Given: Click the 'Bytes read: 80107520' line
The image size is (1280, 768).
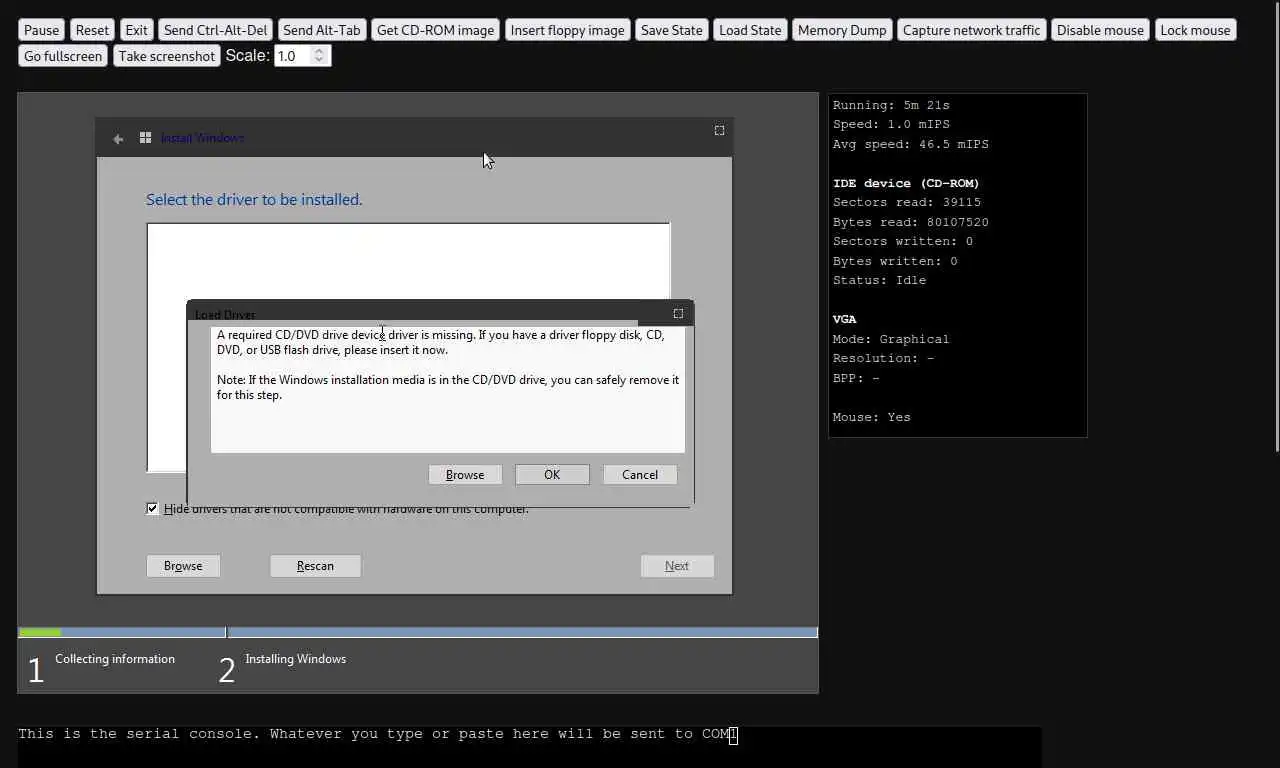Looking at the screenshot, I should coord(911,222).
